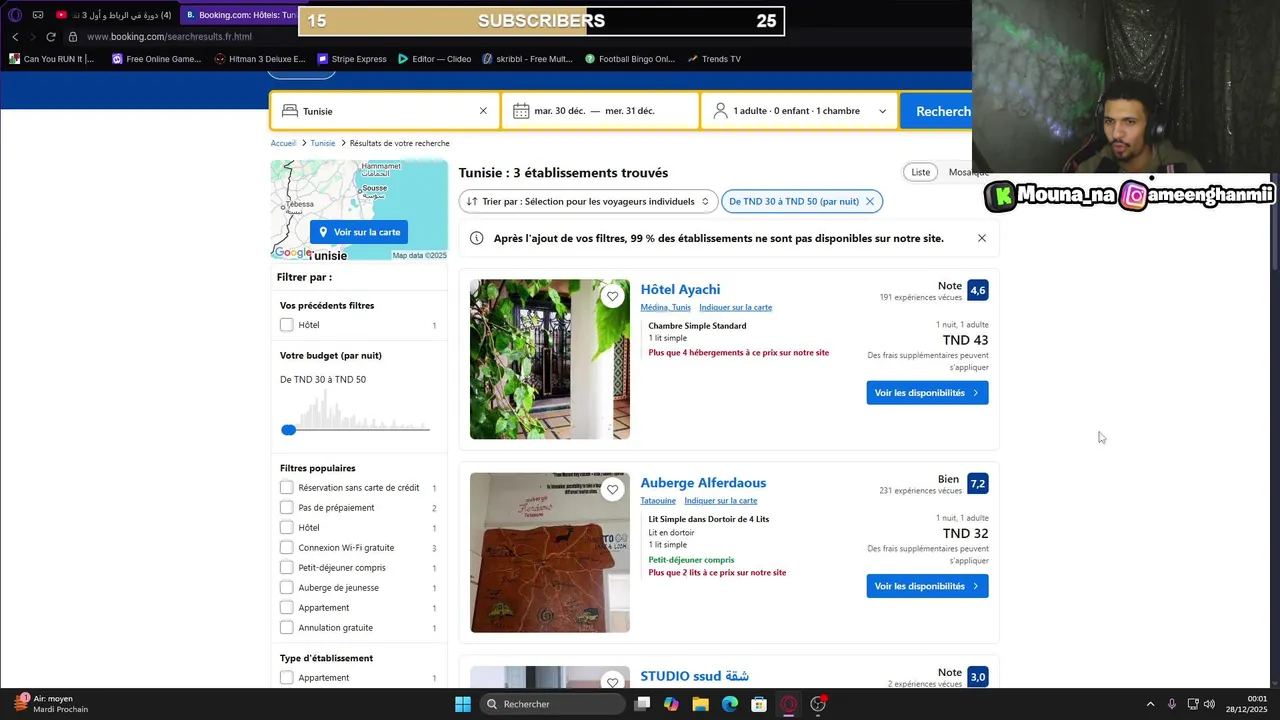Clear the Tunisie destination with the X
The height and width of the screenshot is (720, 1280).
[x=483, y=111]
